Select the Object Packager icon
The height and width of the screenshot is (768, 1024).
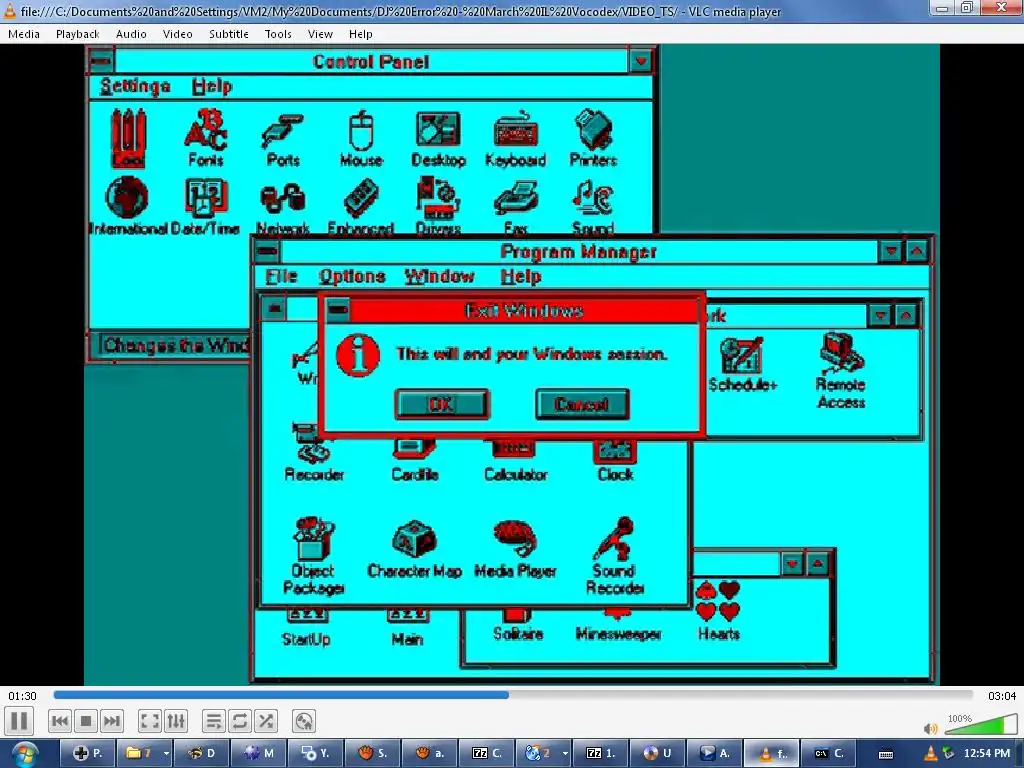313,556
